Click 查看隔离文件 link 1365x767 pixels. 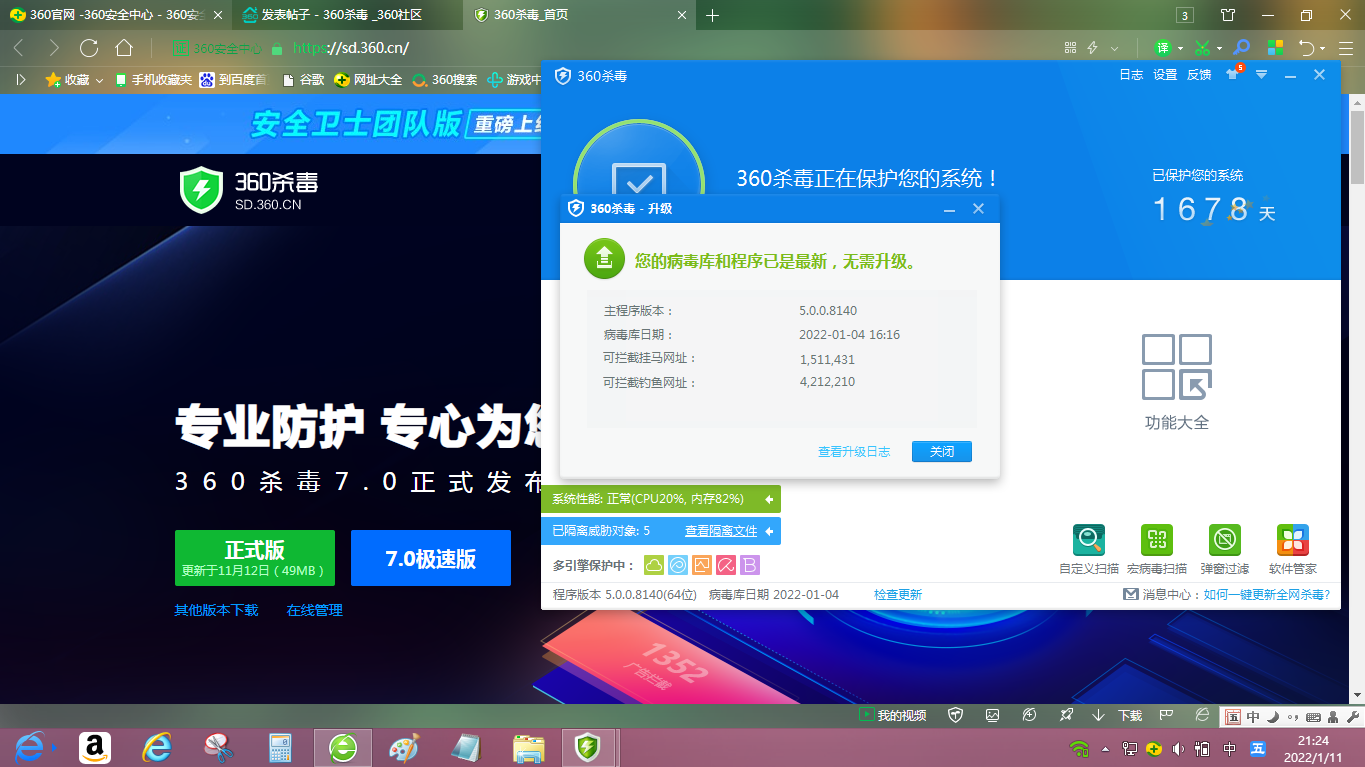[721, 531]
